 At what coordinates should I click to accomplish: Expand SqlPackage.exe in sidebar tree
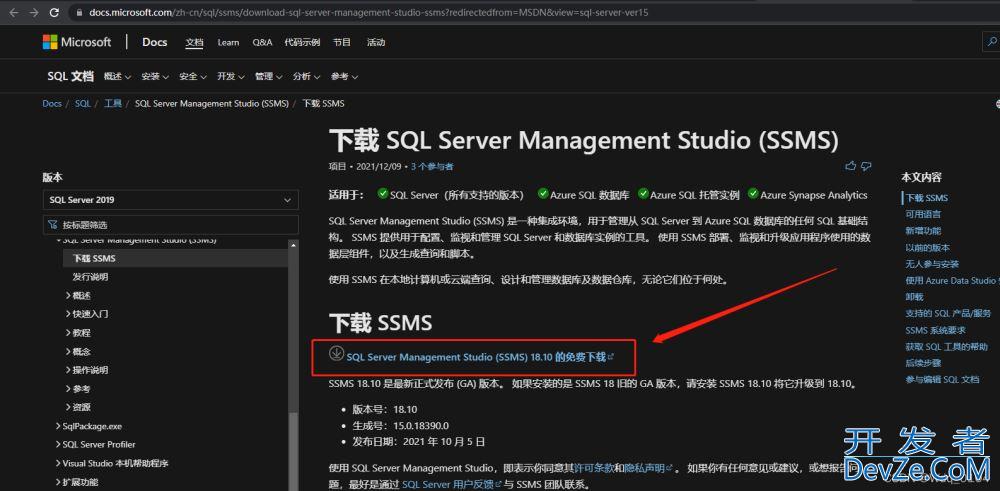[x=89, y=426]
